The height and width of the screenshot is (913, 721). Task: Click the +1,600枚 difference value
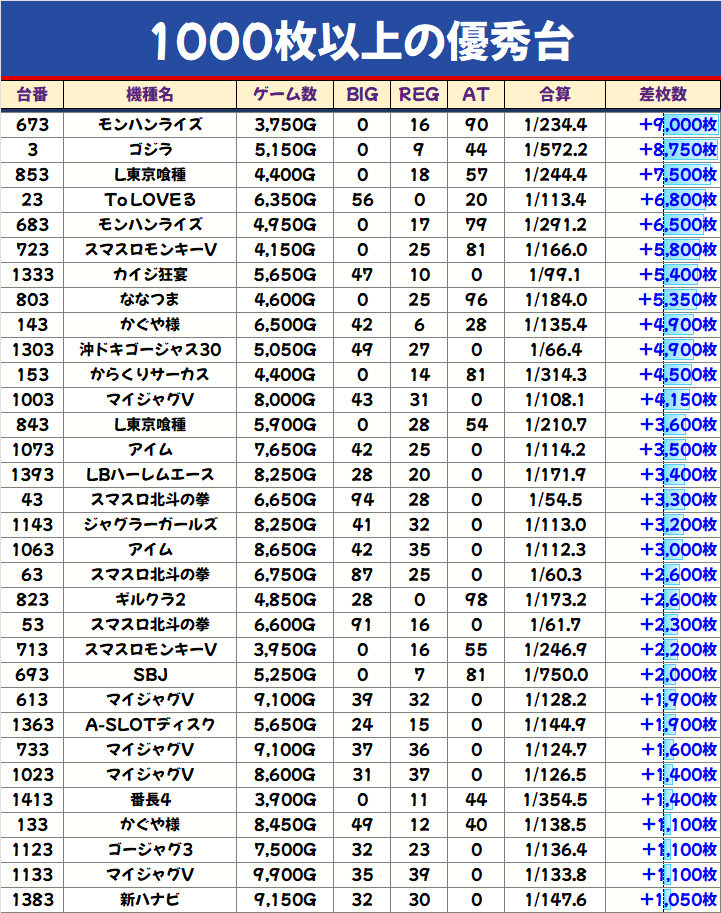pyautogui.click(x=678, y=751)
